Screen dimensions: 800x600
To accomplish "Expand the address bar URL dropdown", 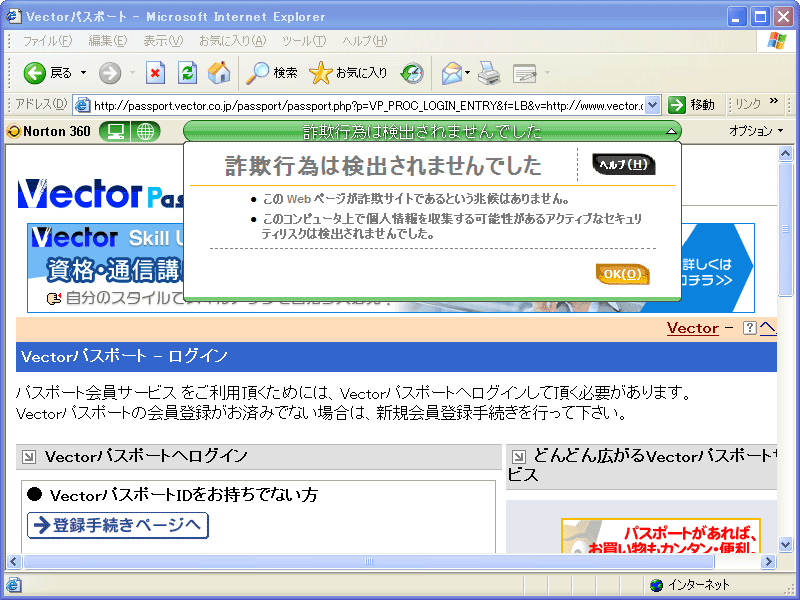I will pos(653,106).
